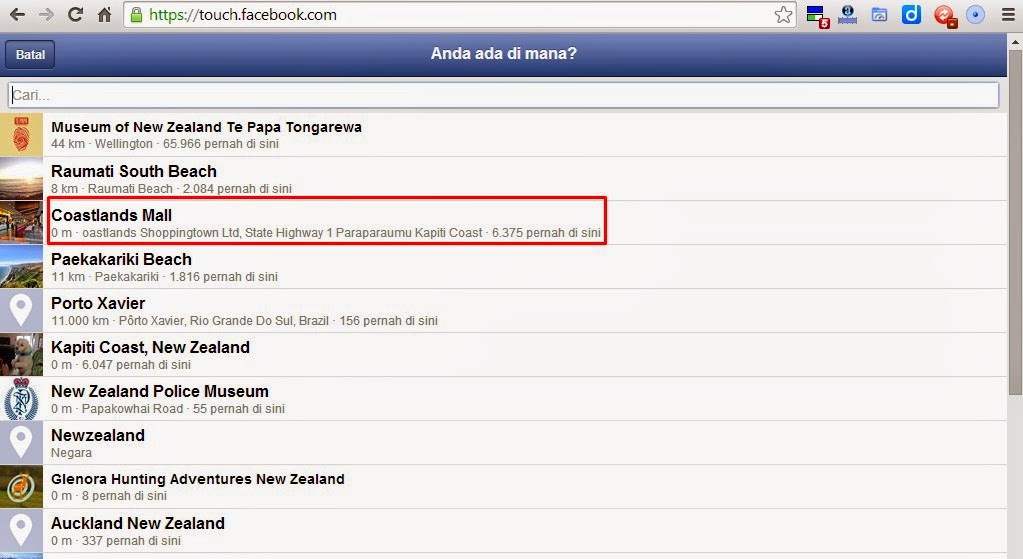Viewport: 1023px width, 559px height.
Task: Choose Newzealand Negara entry
Action: 503,443
